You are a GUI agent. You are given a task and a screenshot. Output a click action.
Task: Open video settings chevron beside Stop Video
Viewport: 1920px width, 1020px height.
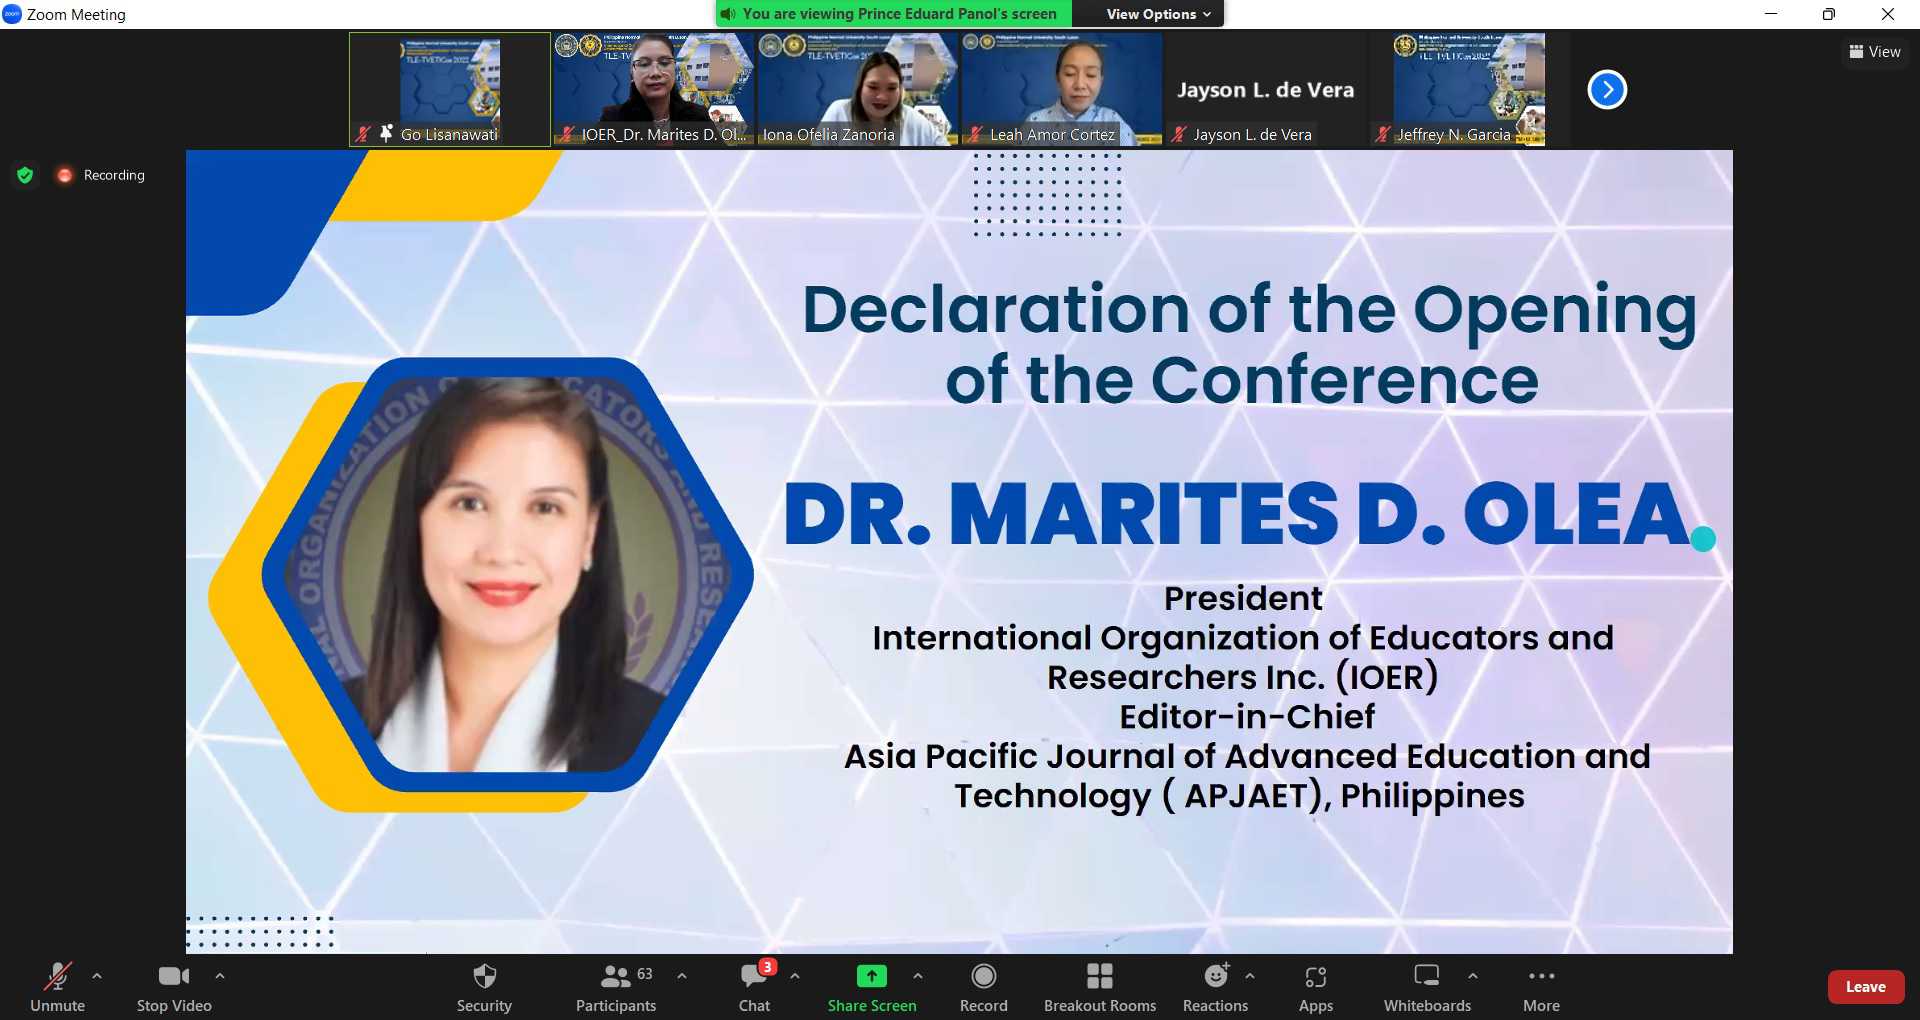coord(219,977)
